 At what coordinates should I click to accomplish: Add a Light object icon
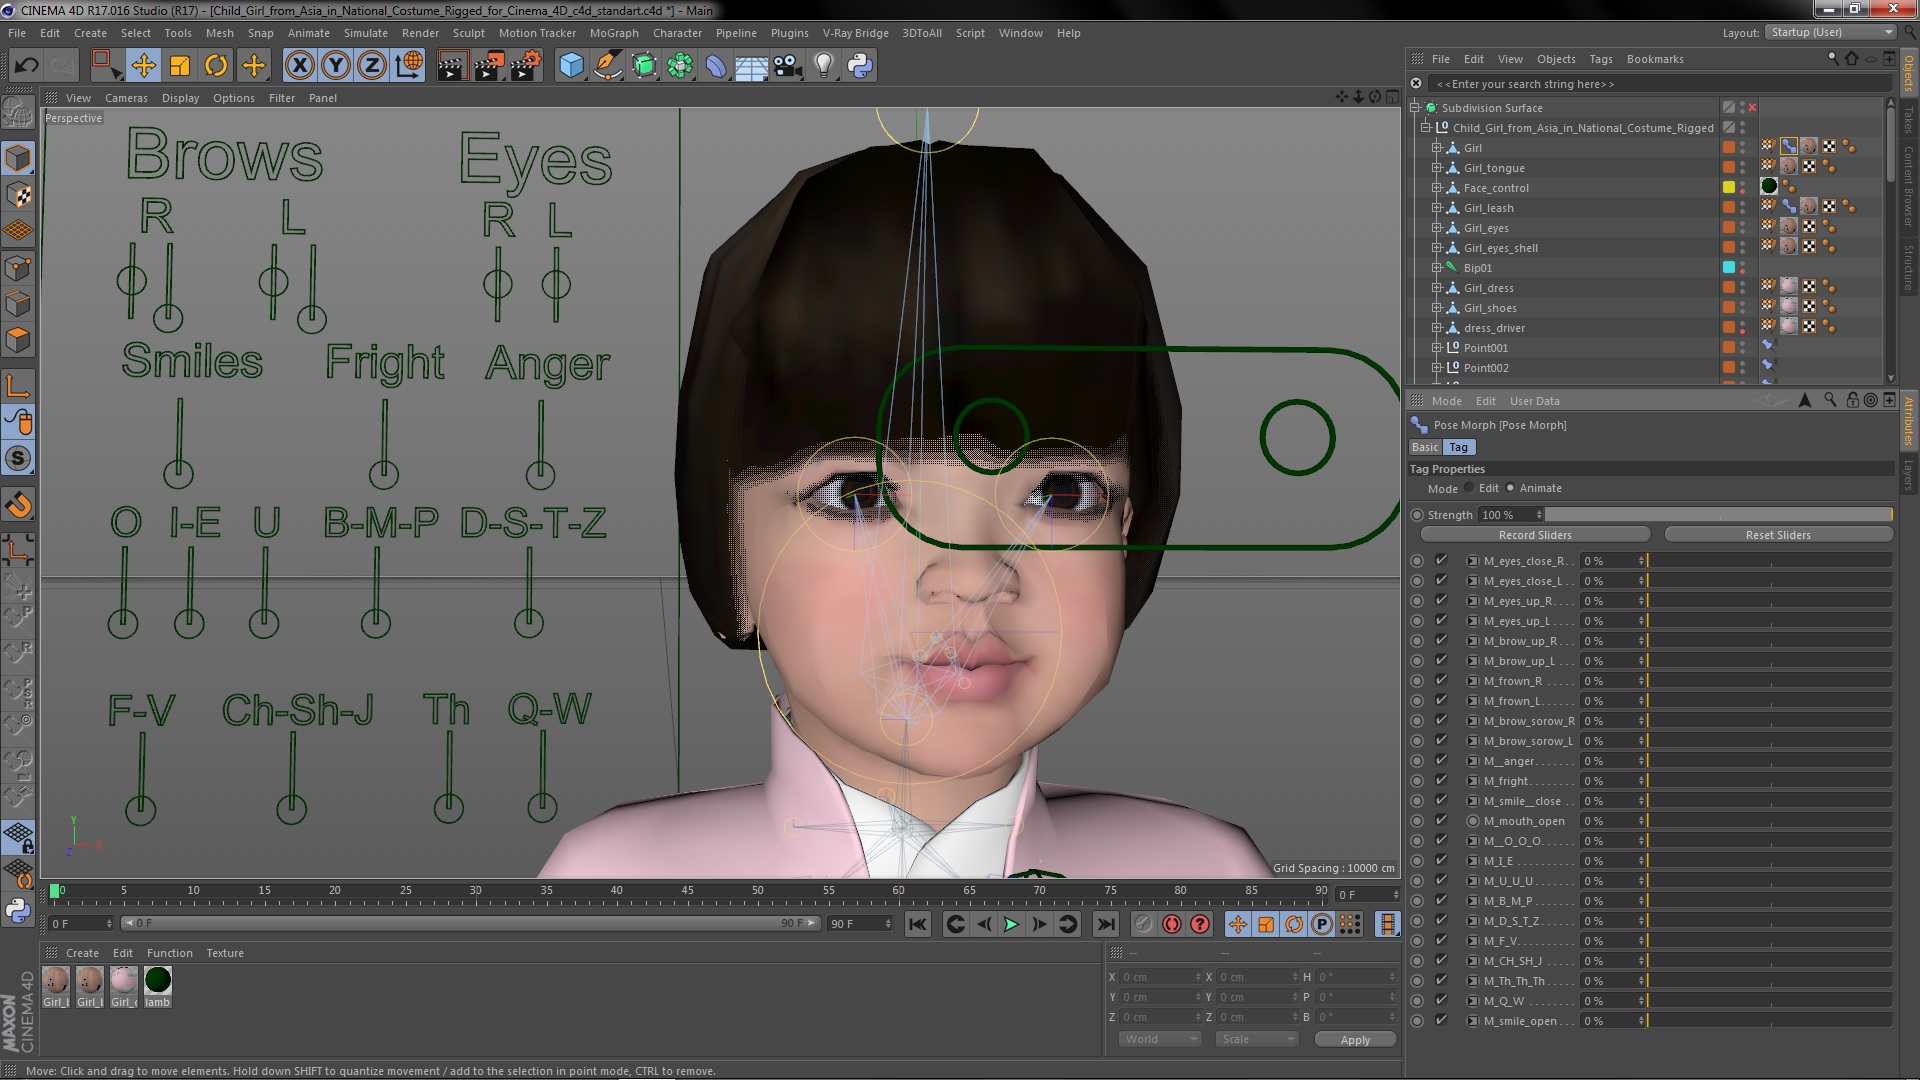pyautogui.click(x=823, y=66)
